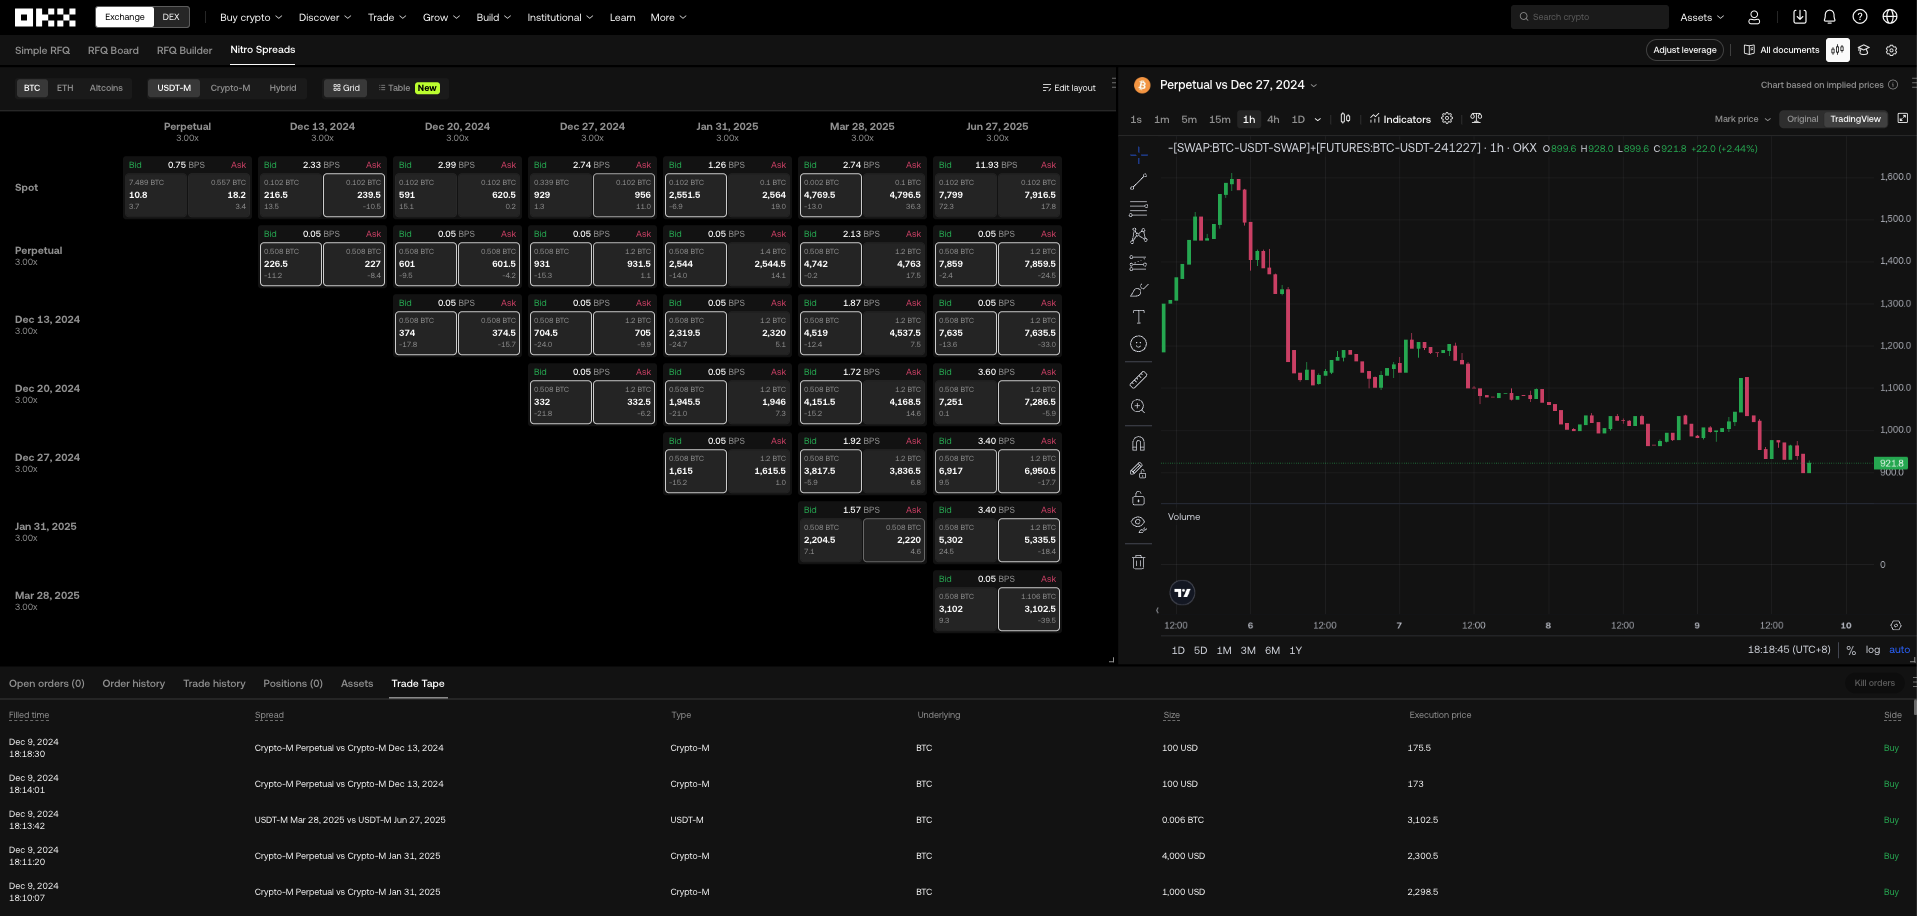Select the ETH underlying filter

(x=65, y=88)
